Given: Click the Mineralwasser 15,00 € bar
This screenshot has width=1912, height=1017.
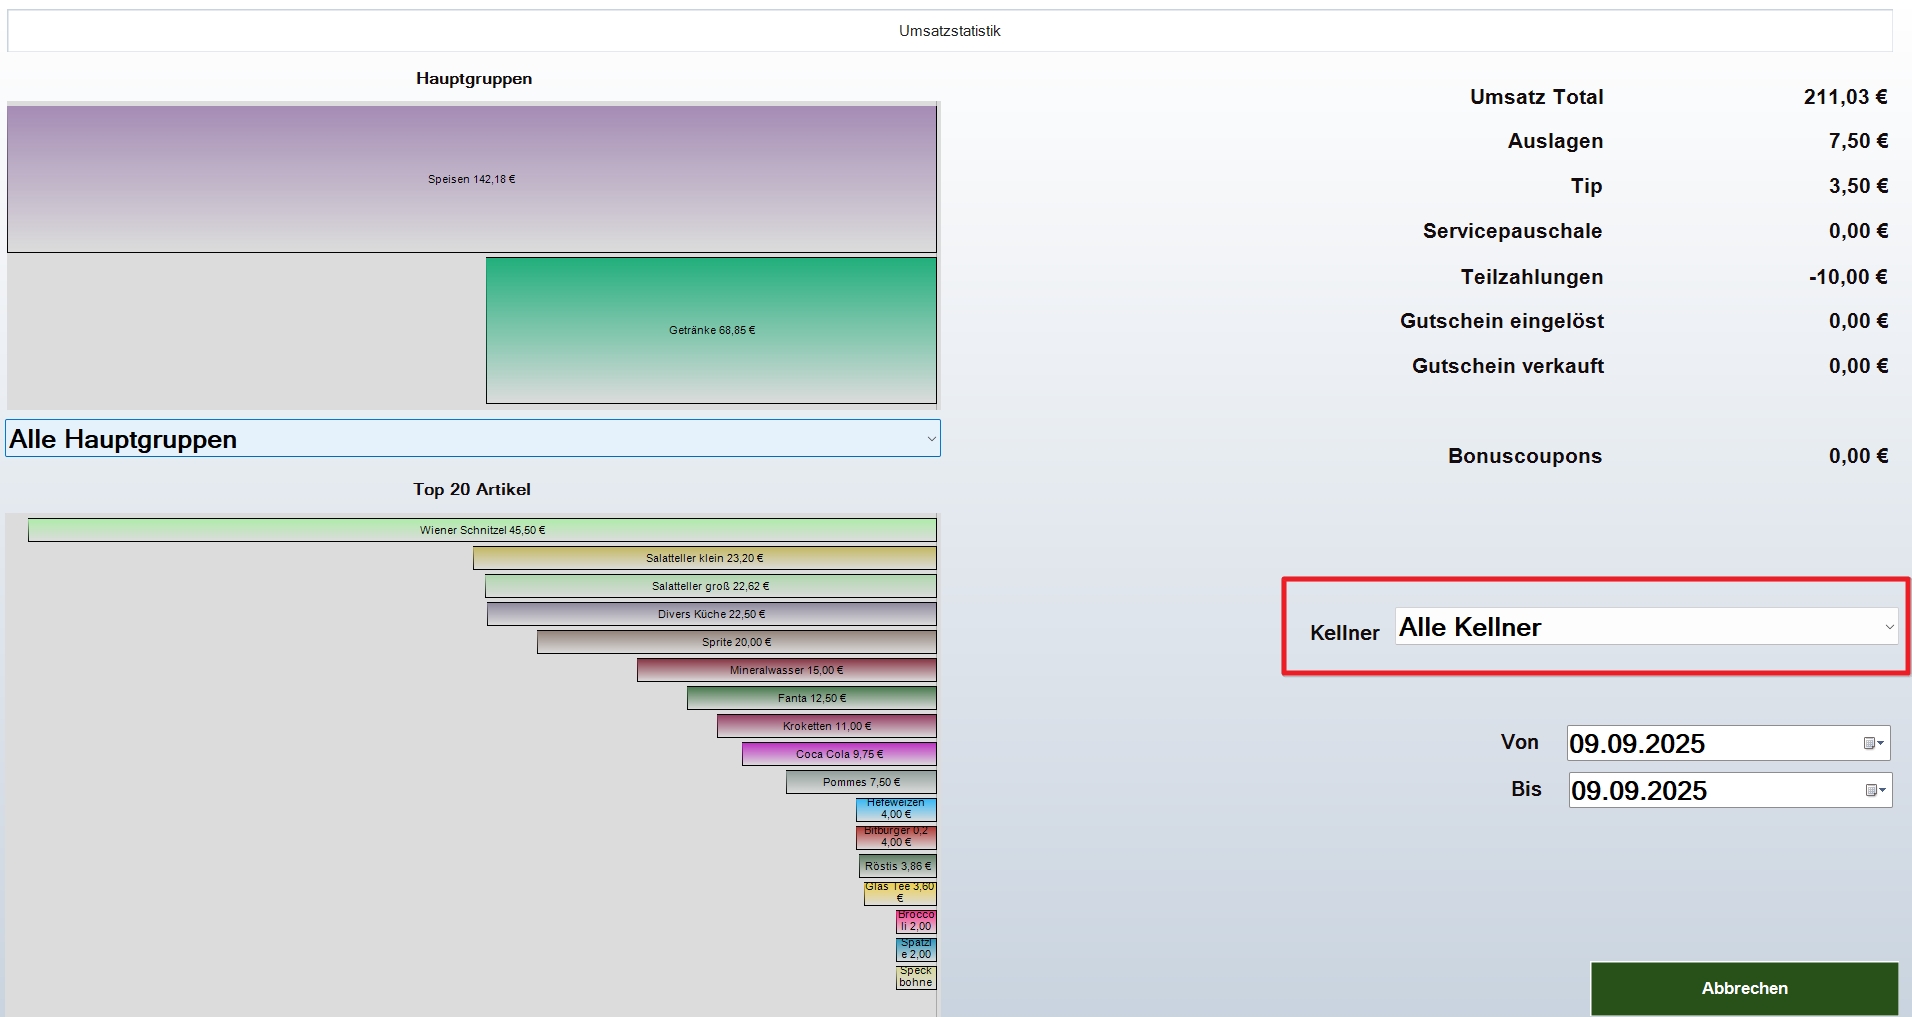Looking at the screenshot, I should point(787,670).
